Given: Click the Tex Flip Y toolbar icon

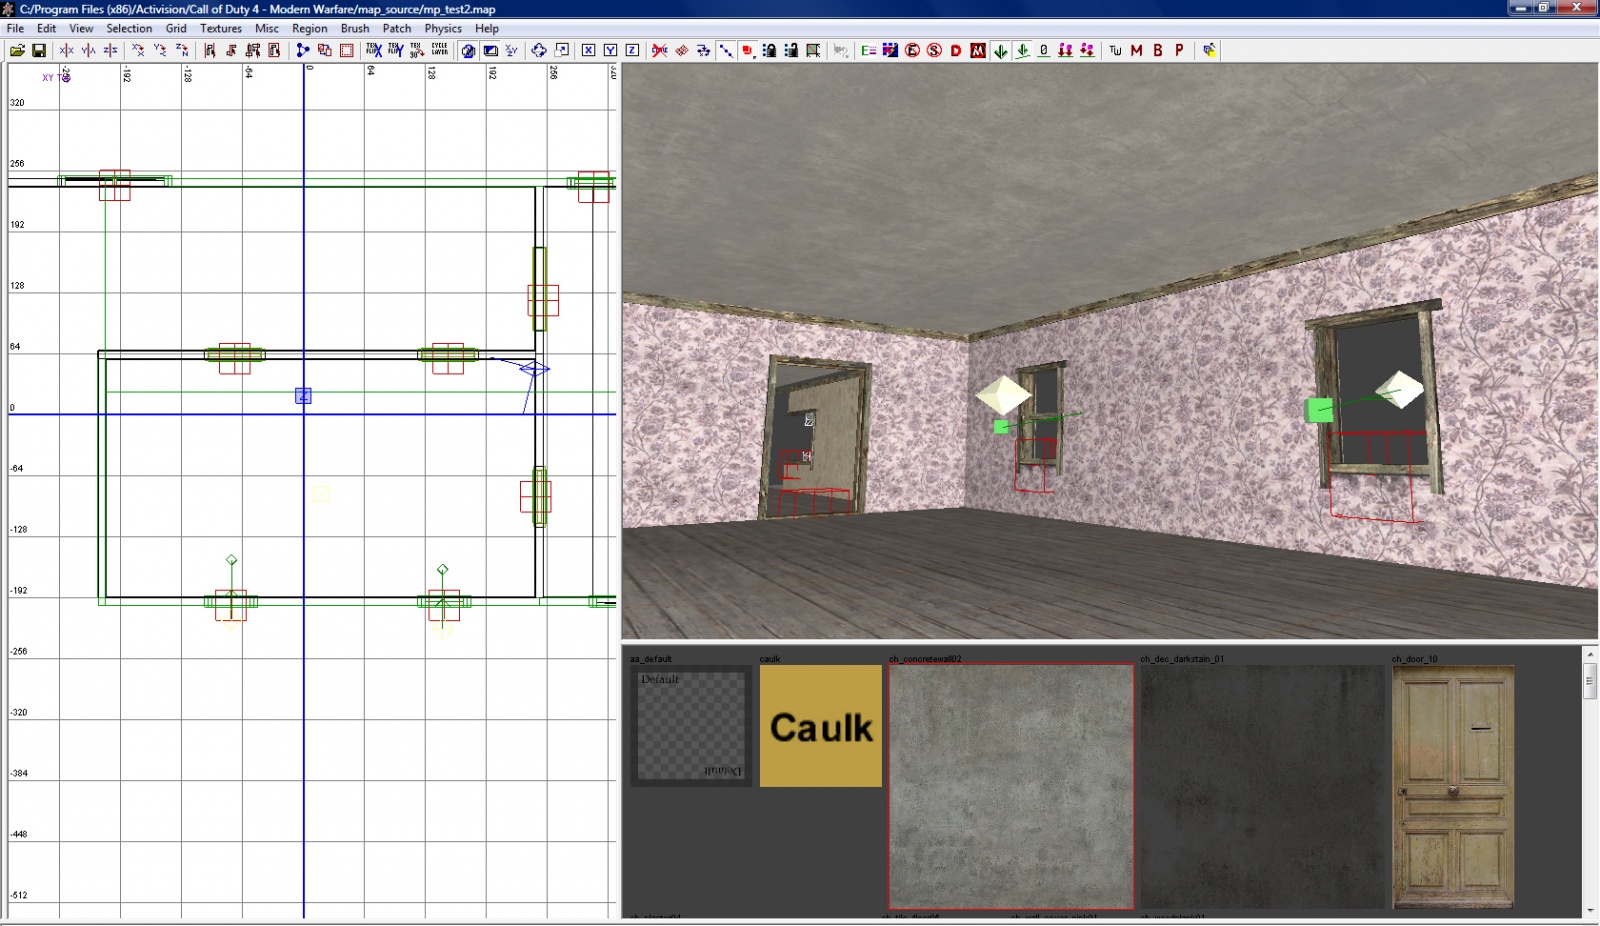Looking at the screenshot, I should click(396, 50).
